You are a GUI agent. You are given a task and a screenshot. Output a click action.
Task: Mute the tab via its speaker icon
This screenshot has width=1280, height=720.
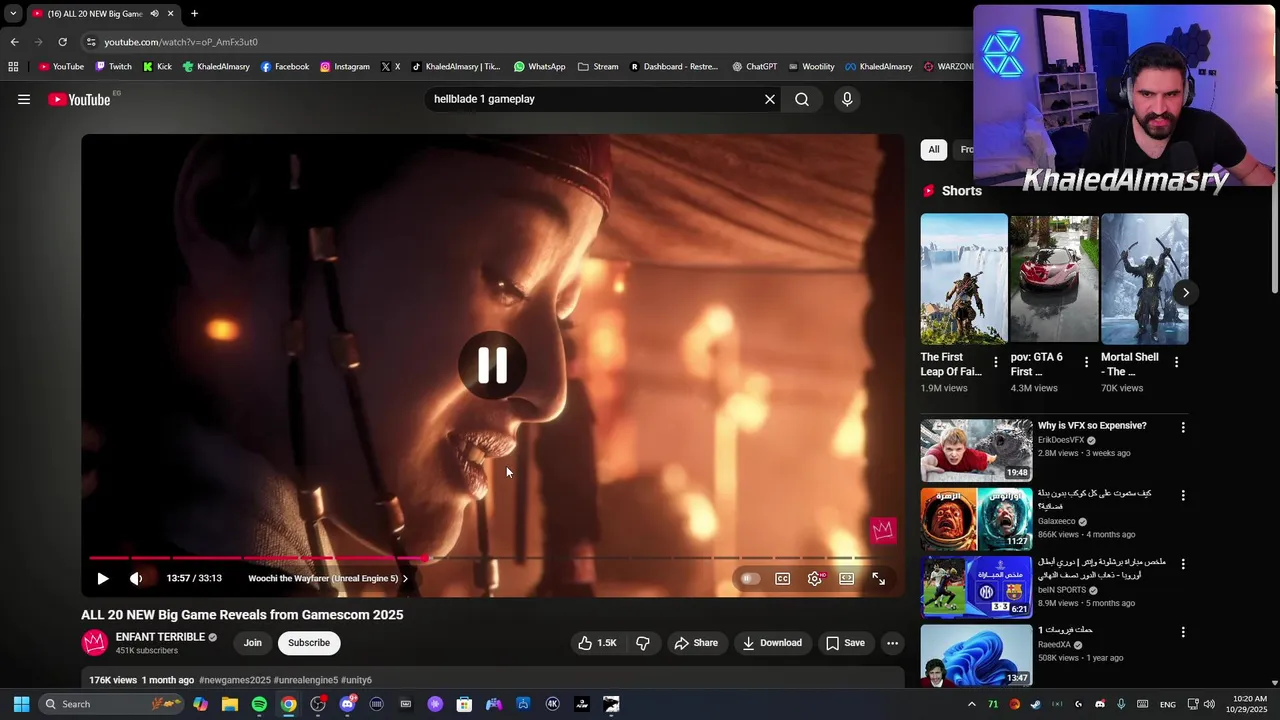click(x=154, y=14)
